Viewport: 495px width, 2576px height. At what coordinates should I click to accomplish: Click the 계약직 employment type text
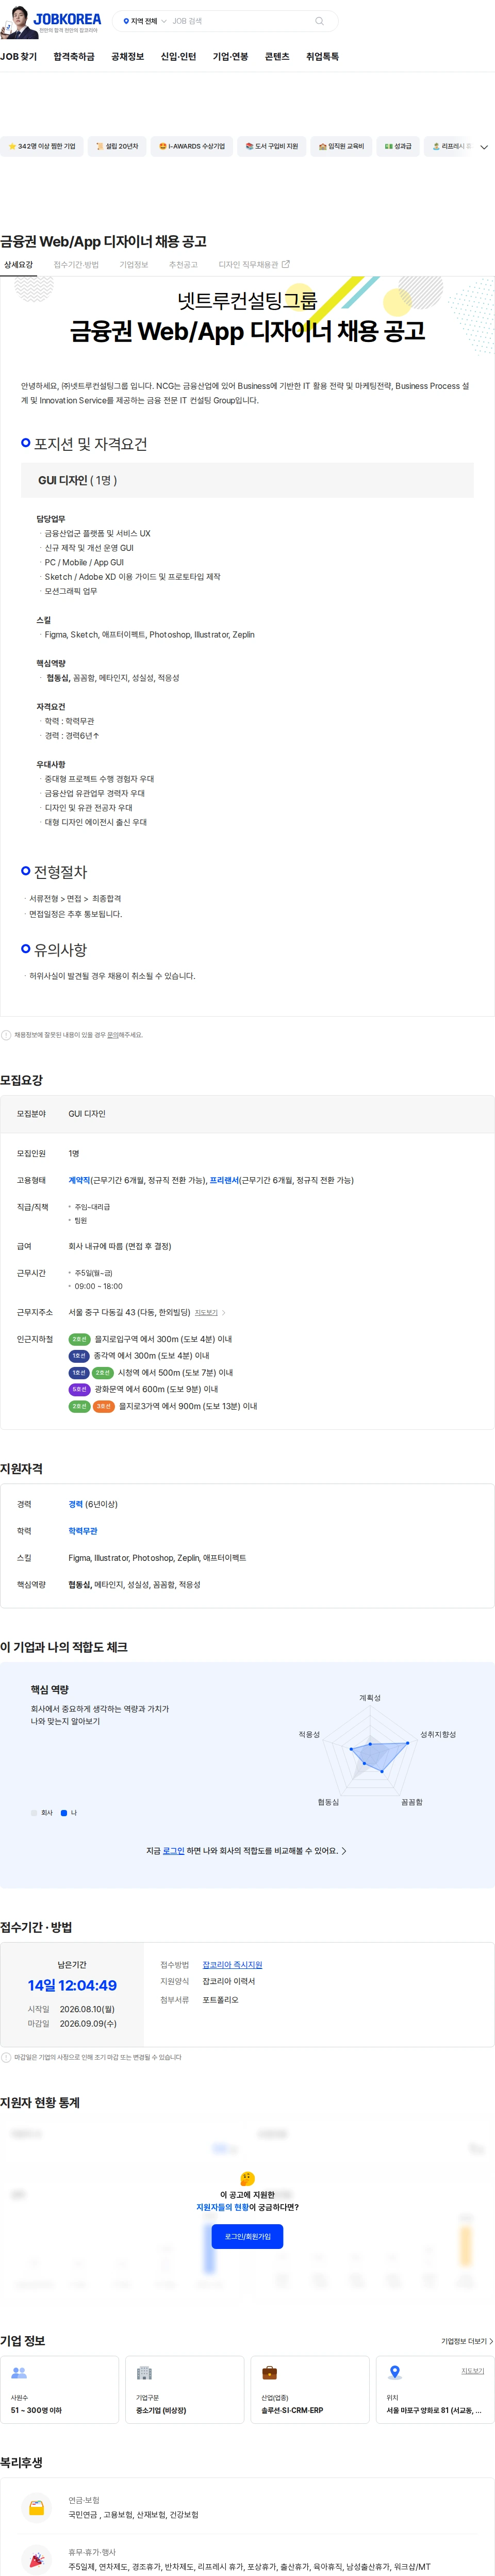tap(79, 1180)
